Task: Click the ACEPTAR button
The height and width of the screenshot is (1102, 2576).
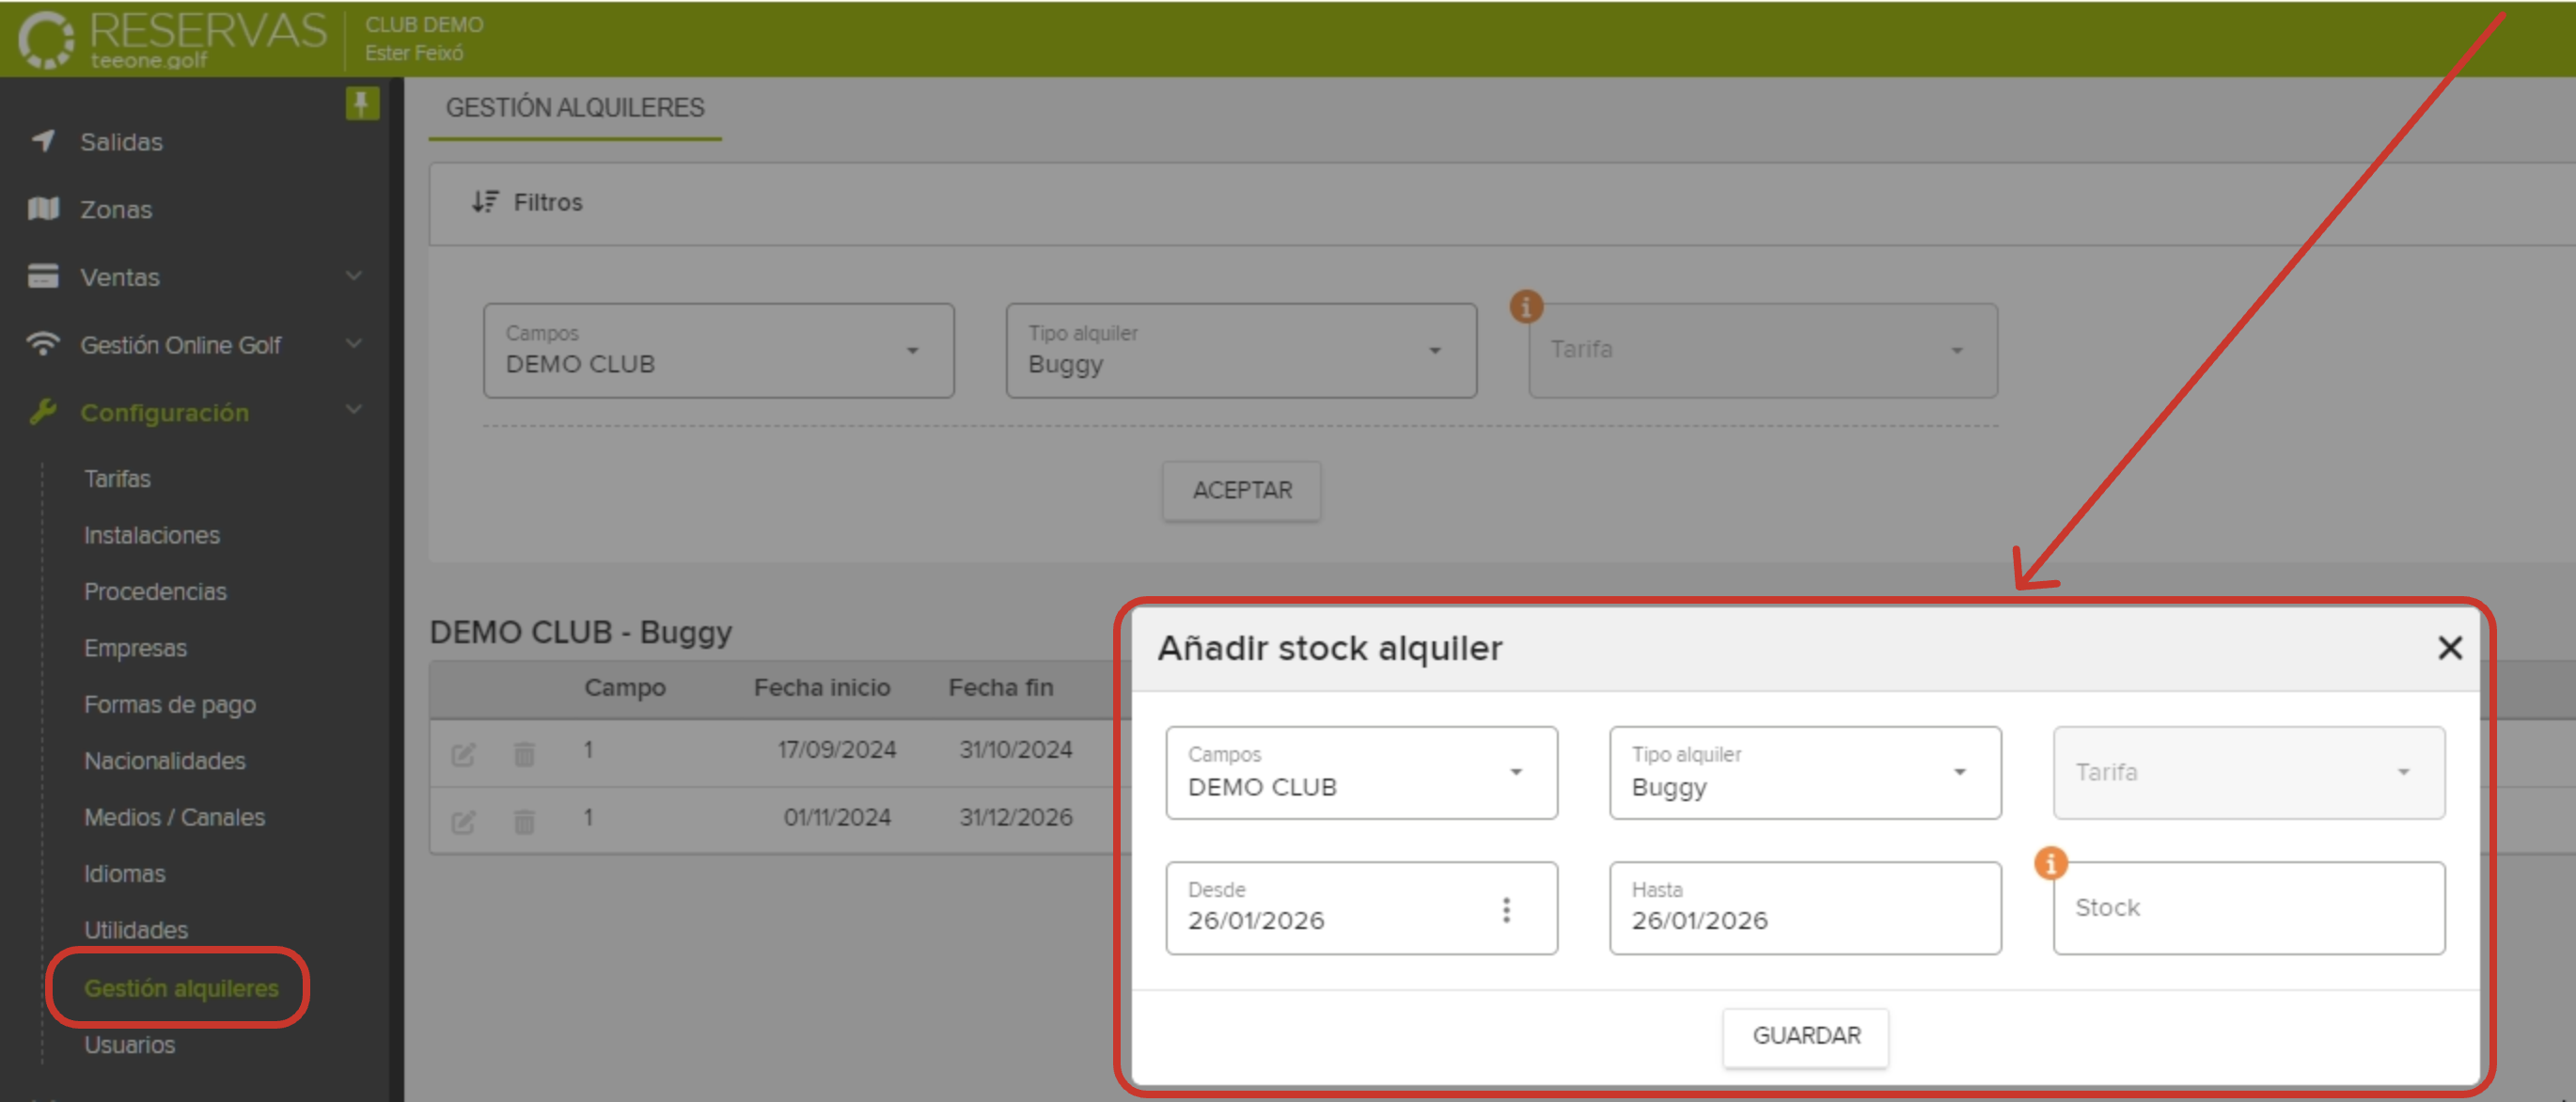Action: (1241, 491)
